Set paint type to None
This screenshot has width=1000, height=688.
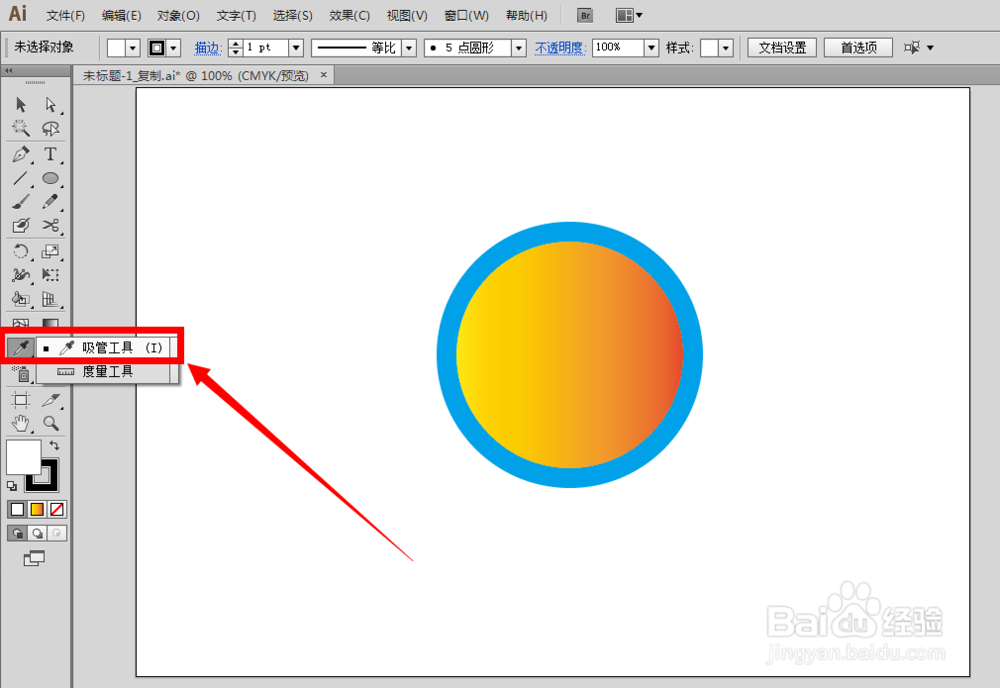[x=57, y=509]
